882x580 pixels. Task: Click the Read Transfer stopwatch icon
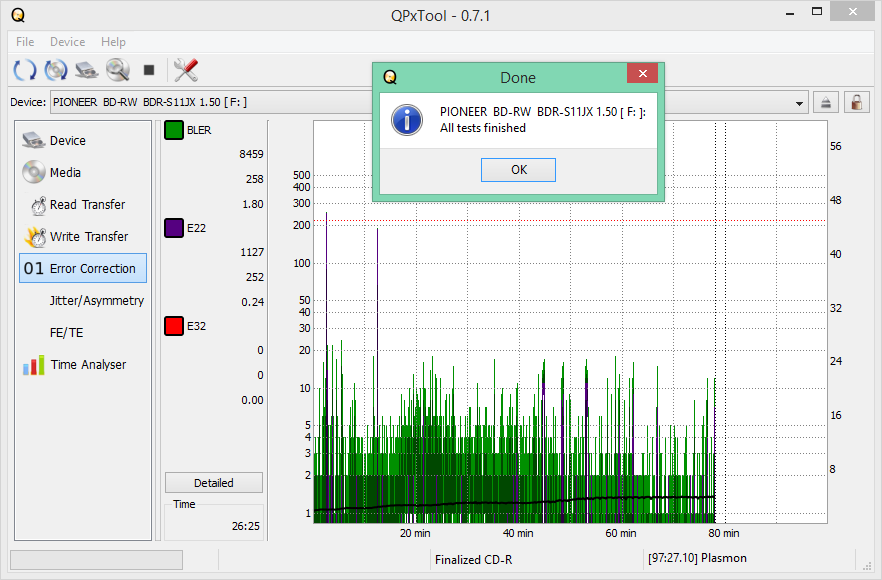(x=38, y=206)
